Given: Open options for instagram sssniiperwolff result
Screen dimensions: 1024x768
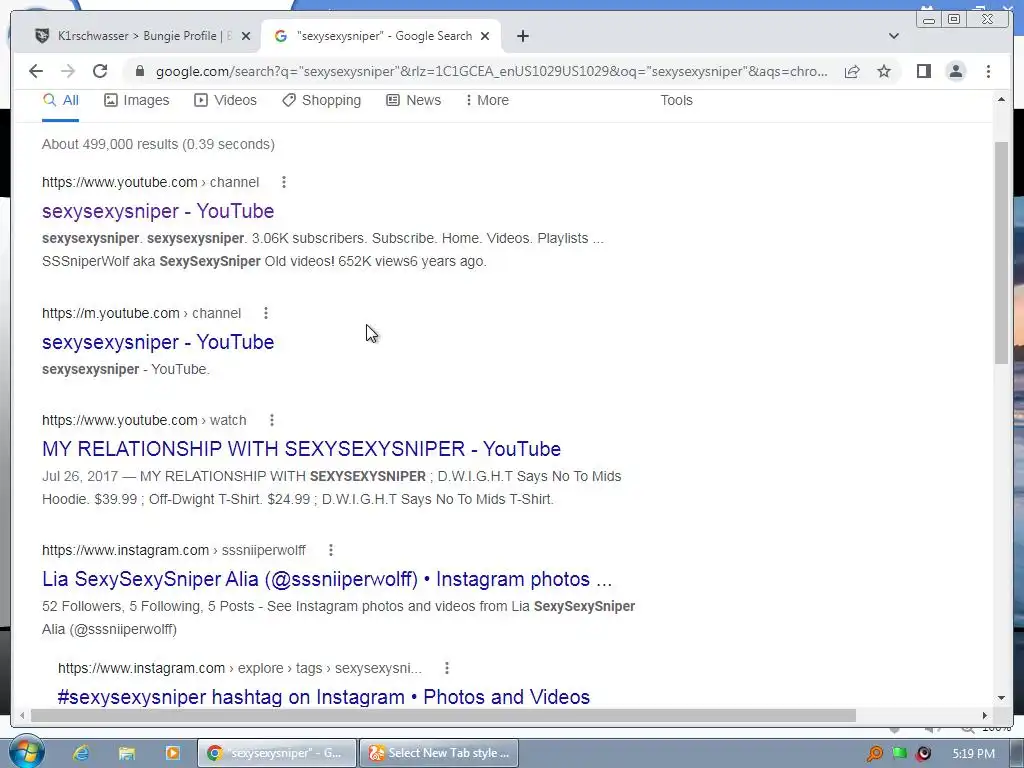Looking at the screenshot, I should pyautogui.click(x=331, y=551).
